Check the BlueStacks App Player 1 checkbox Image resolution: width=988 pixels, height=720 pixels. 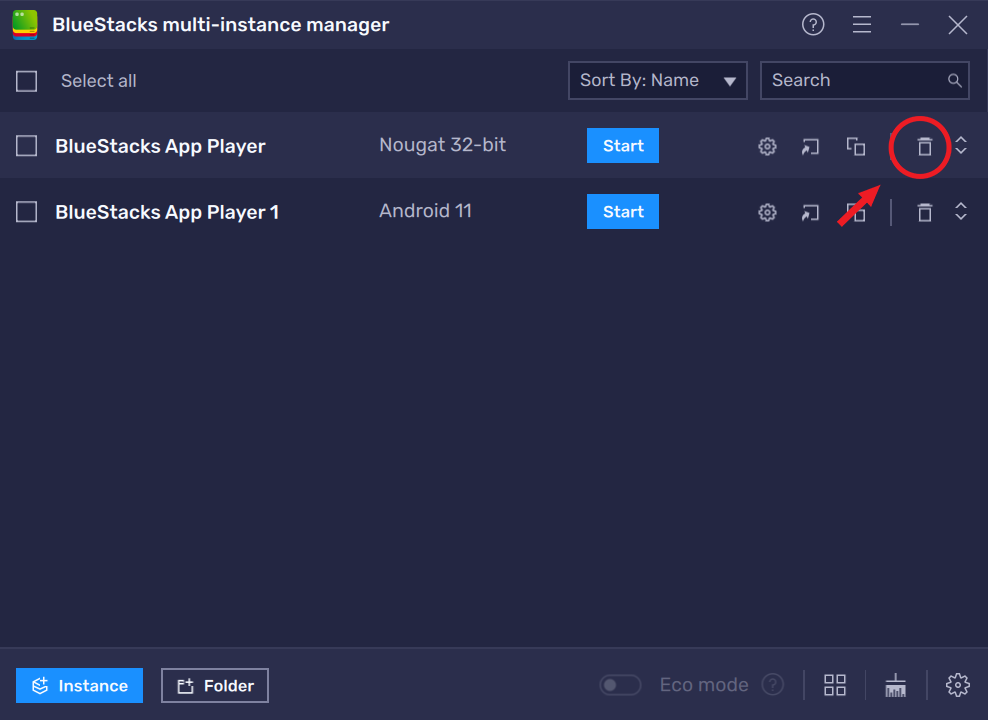click(x=26, y=212)
